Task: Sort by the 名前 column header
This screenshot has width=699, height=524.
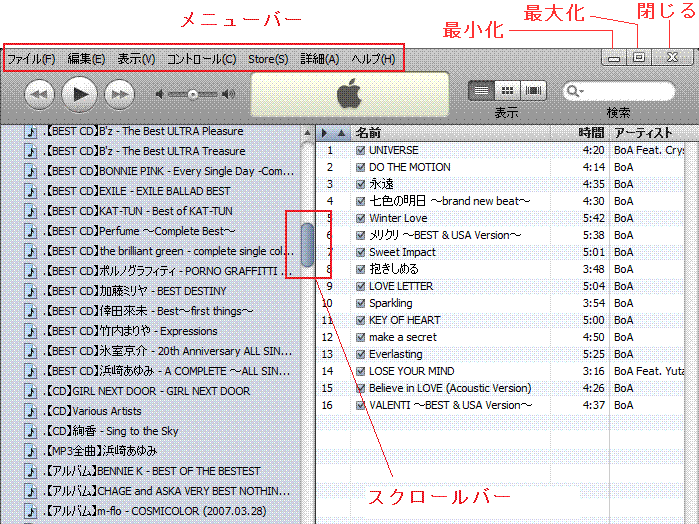Action: 450,132
